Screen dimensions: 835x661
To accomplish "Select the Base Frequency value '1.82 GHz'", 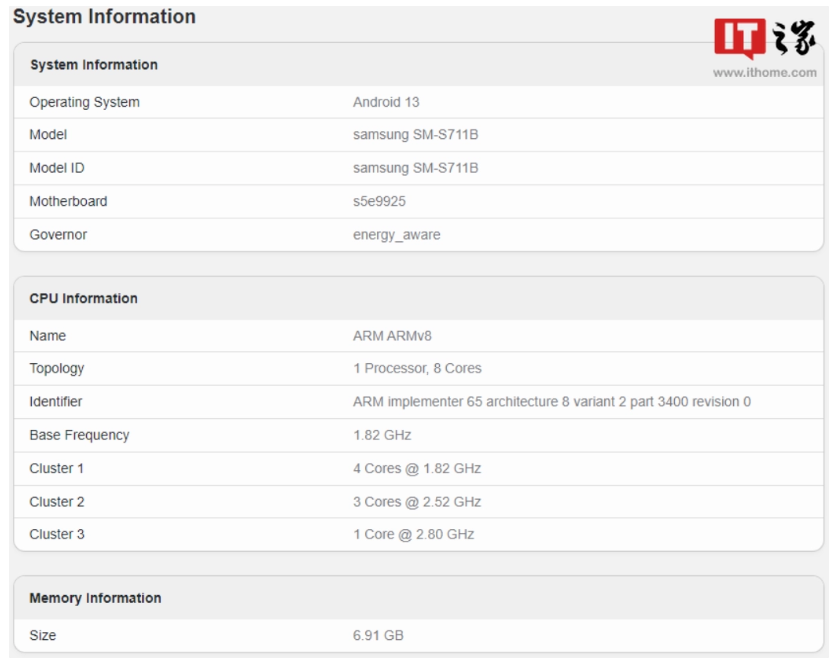I will click(382, 435).
